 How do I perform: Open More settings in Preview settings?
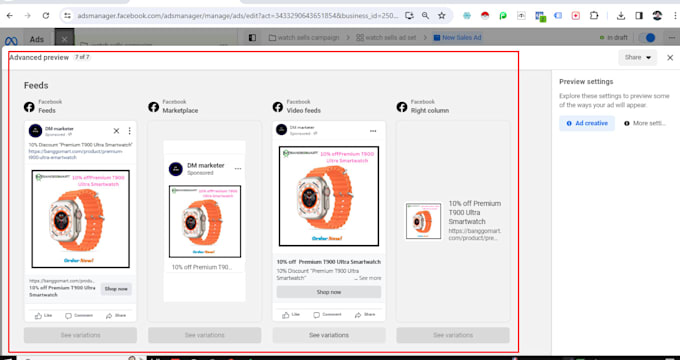tap(645, 123)
